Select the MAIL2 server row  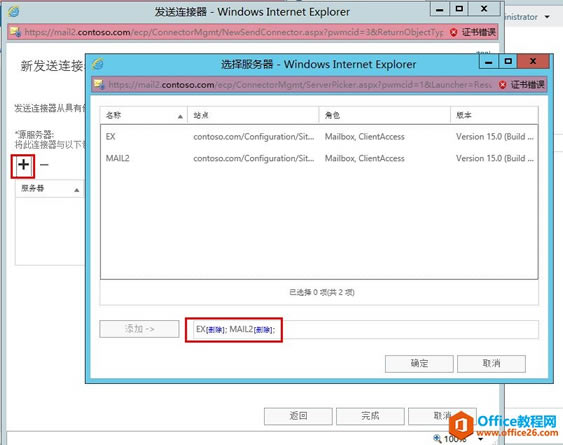coord(319,158)
